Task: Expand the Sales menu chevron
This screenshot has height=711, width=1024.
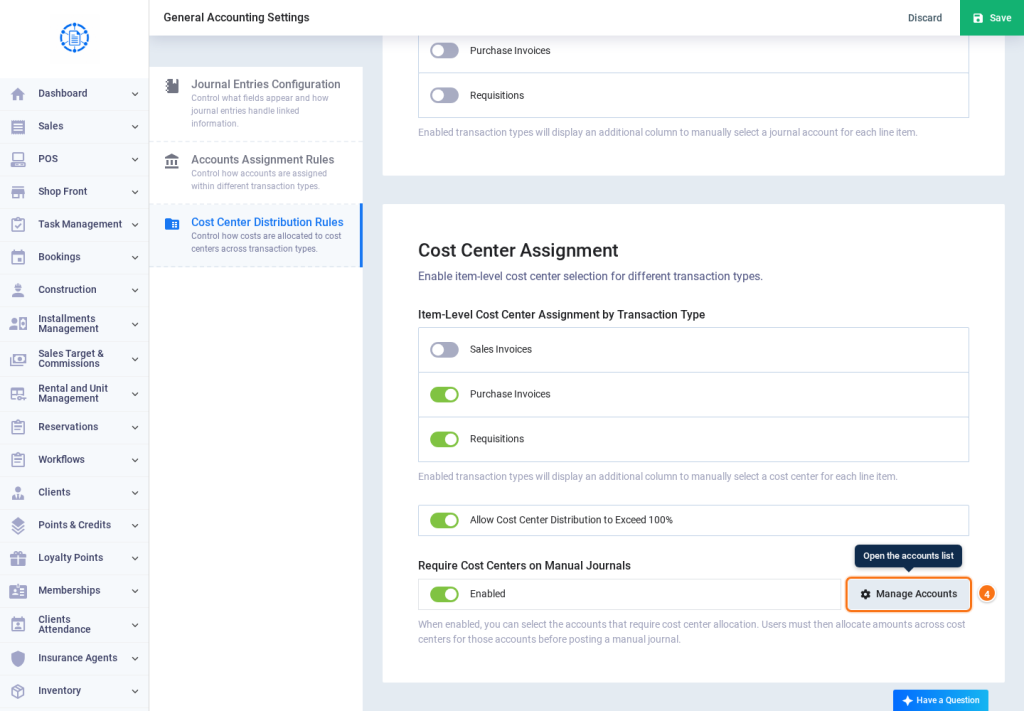Action: coord(135,127)
